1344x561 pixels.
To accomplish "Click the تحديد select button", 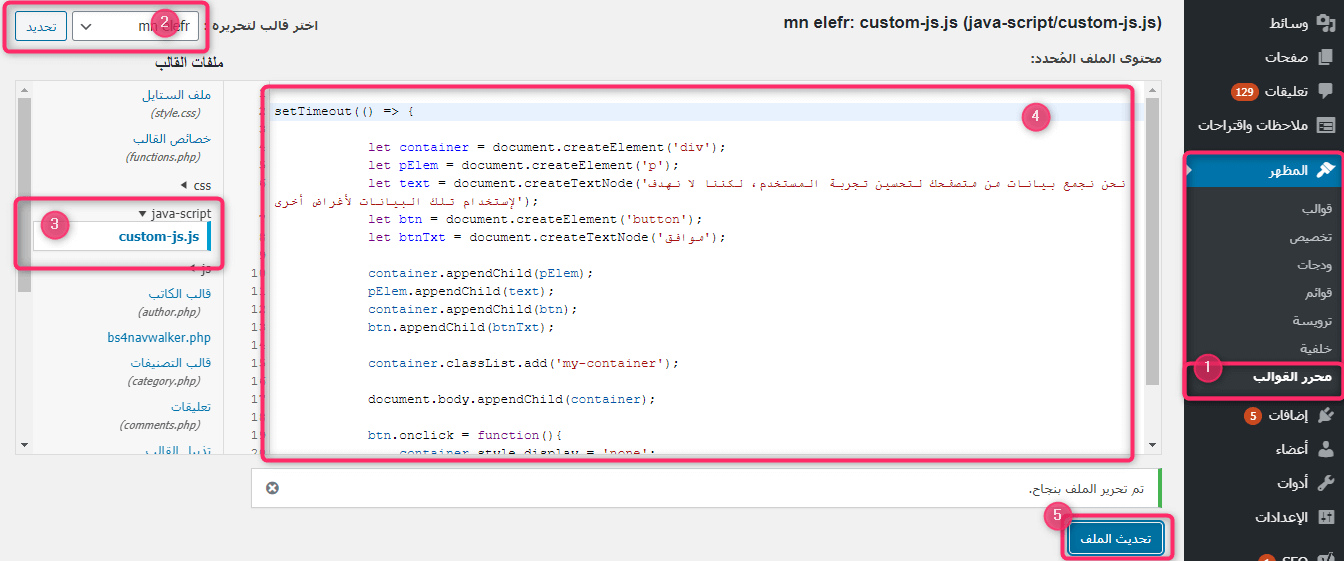I will [x=41, y=26].
